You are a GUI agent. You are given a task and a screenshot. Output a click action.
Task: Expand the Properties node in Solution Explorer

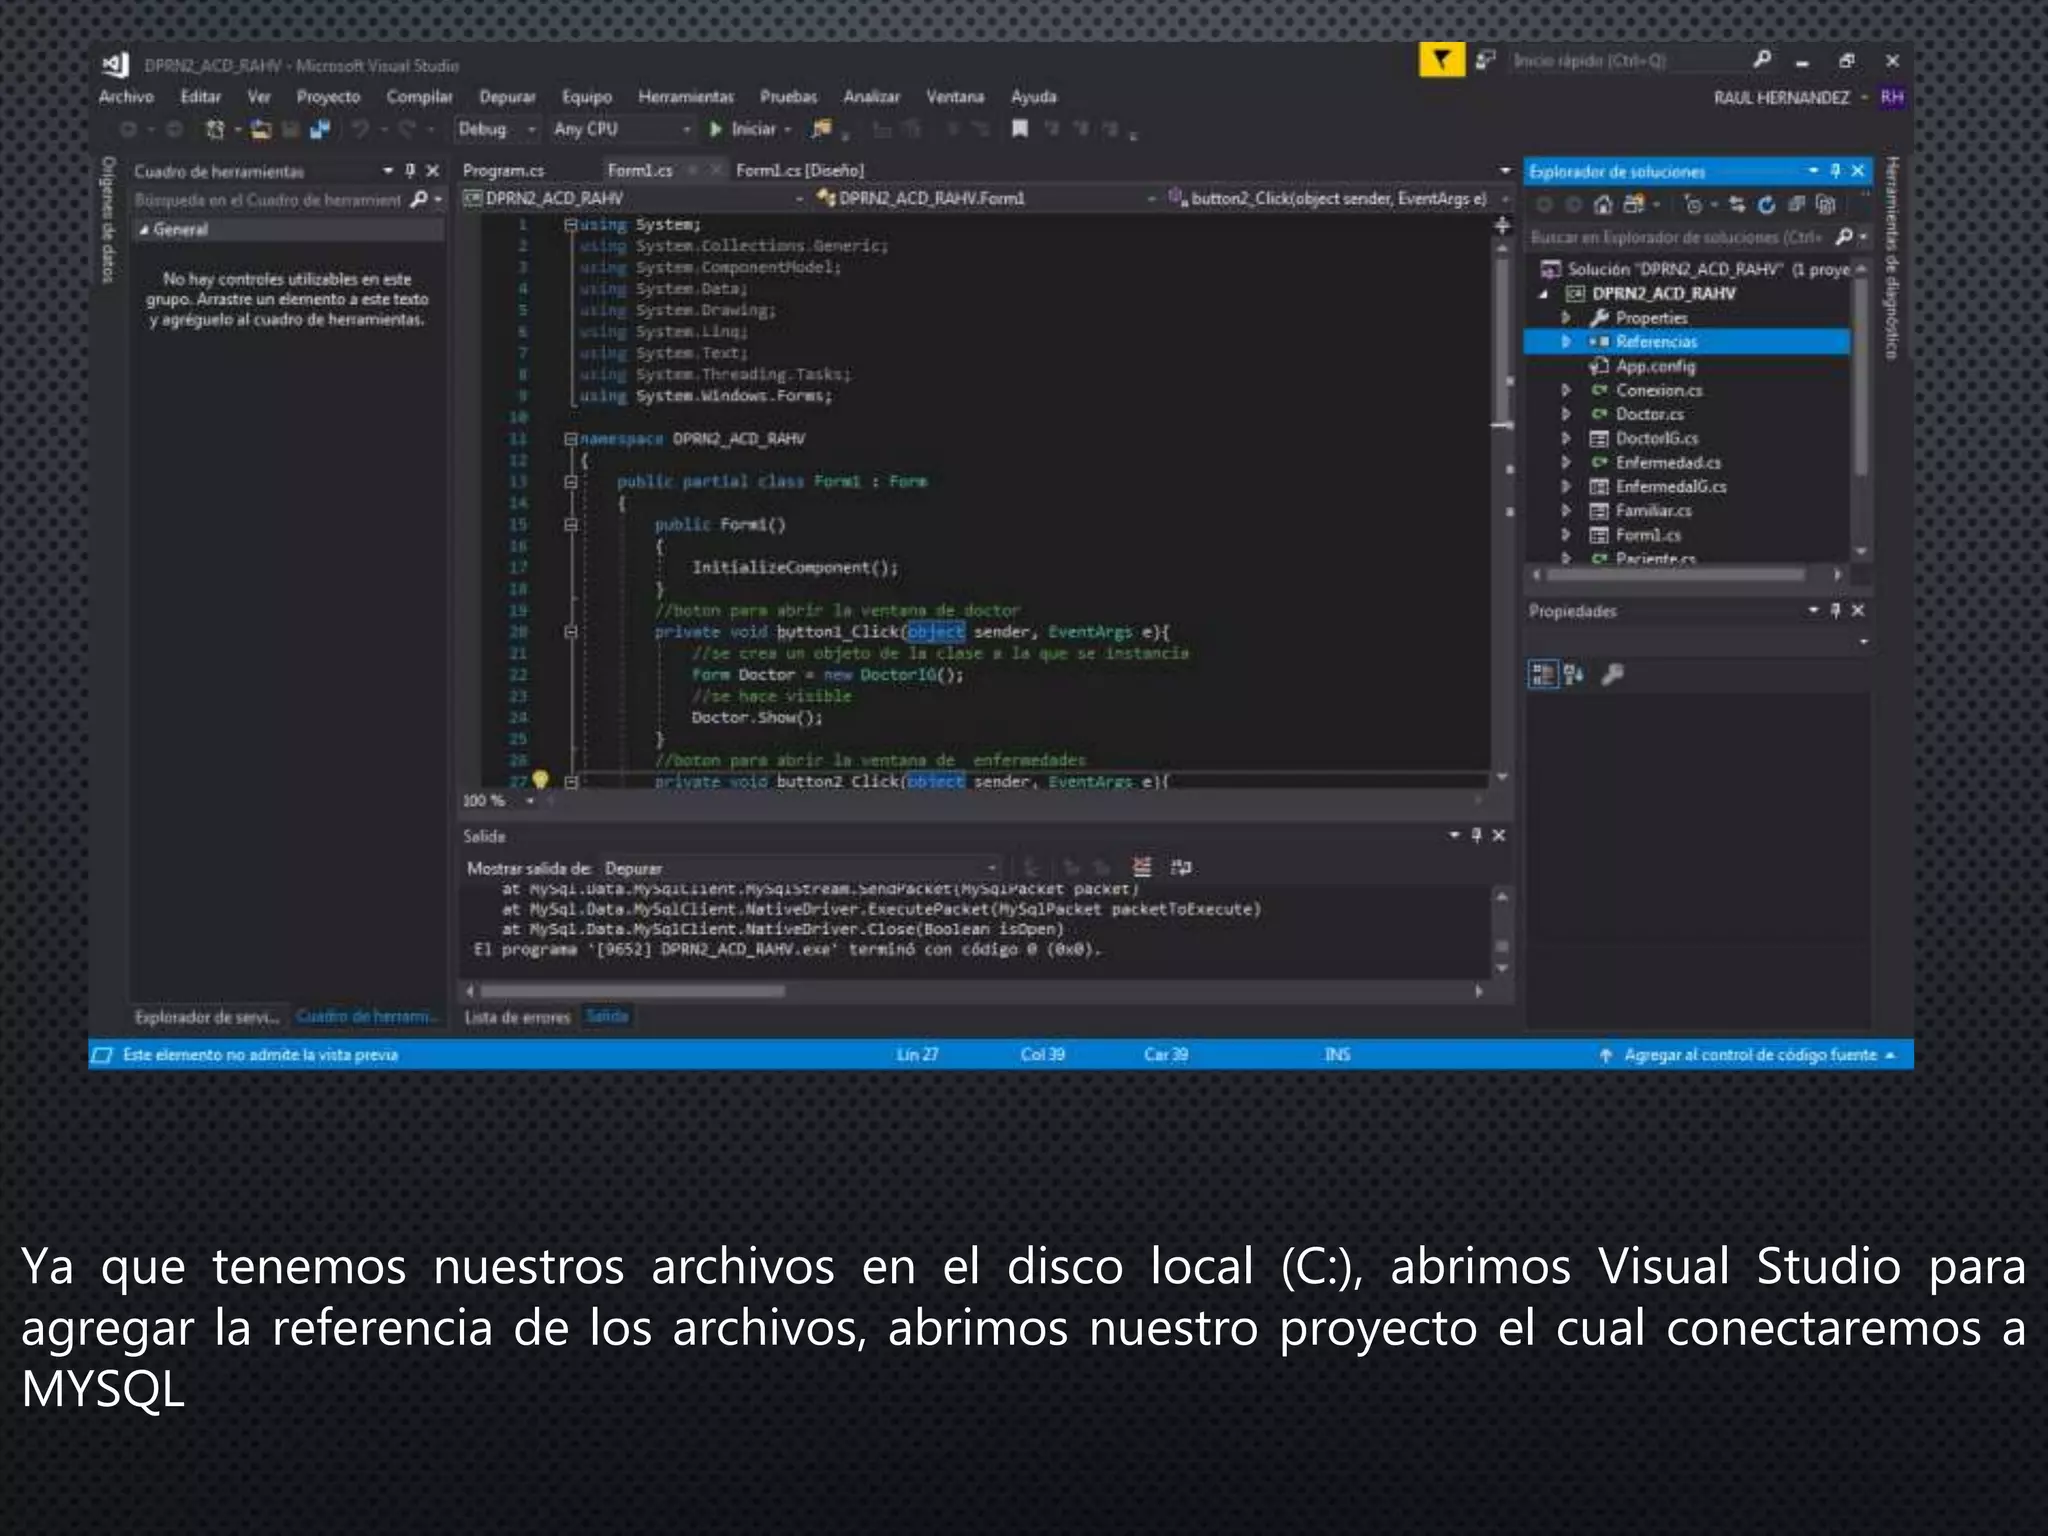(x=1567, y=318)
